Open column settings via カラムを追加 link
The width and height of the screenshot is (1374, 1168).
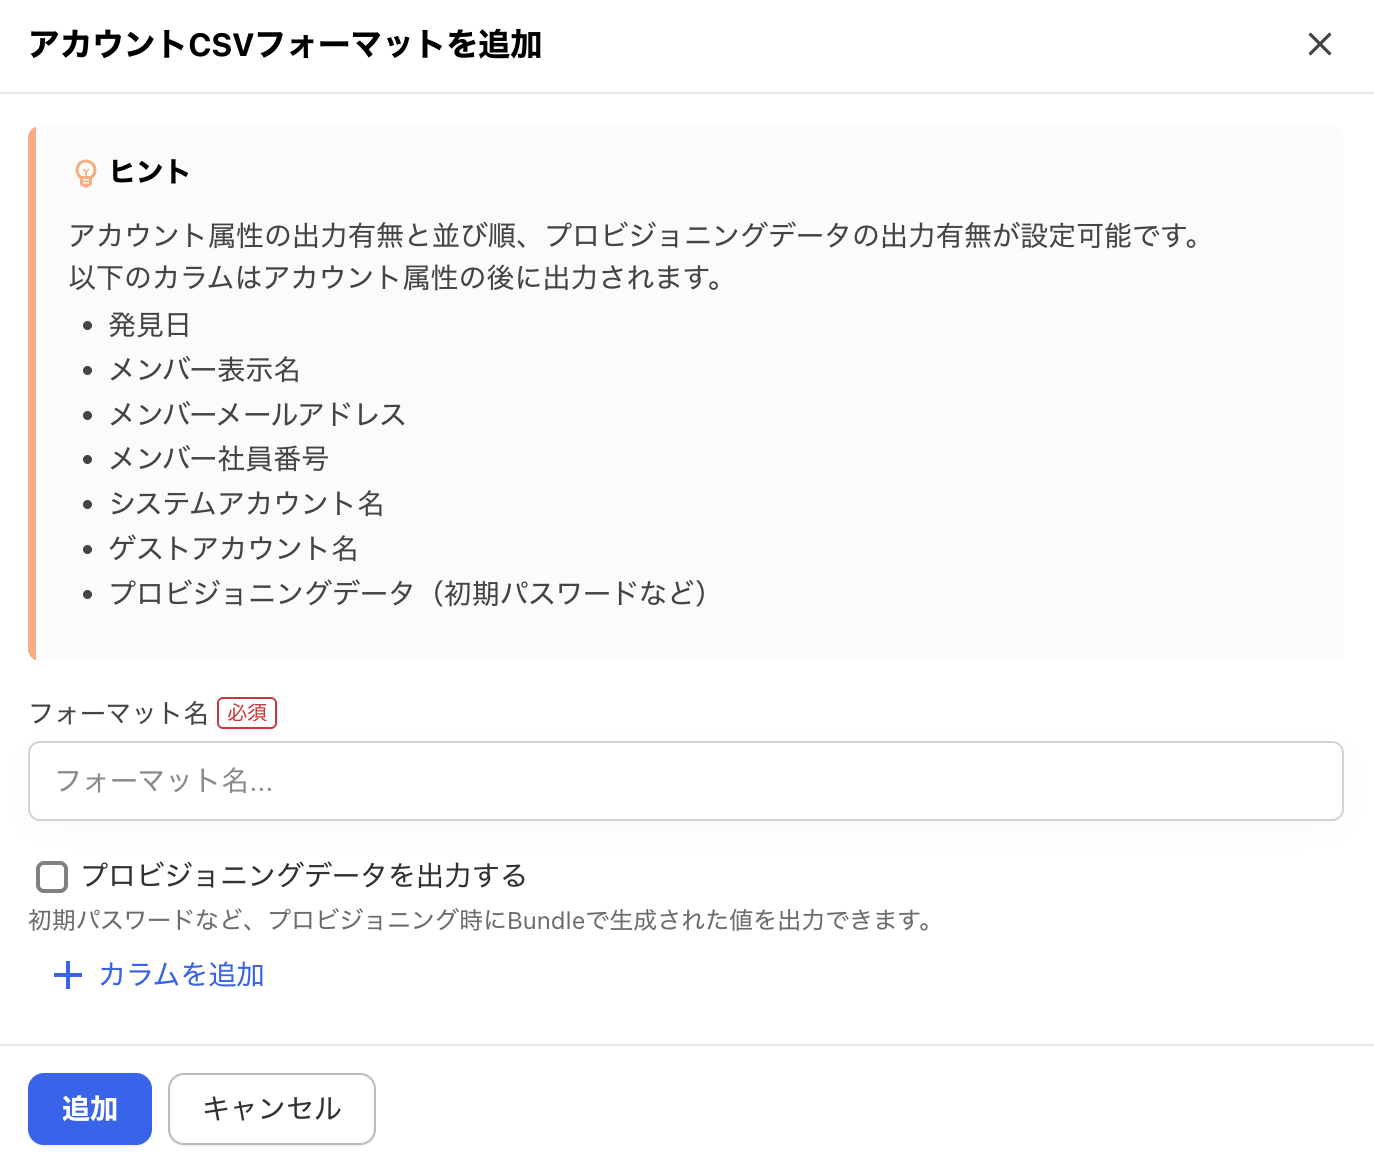click(x=180, y=975)
